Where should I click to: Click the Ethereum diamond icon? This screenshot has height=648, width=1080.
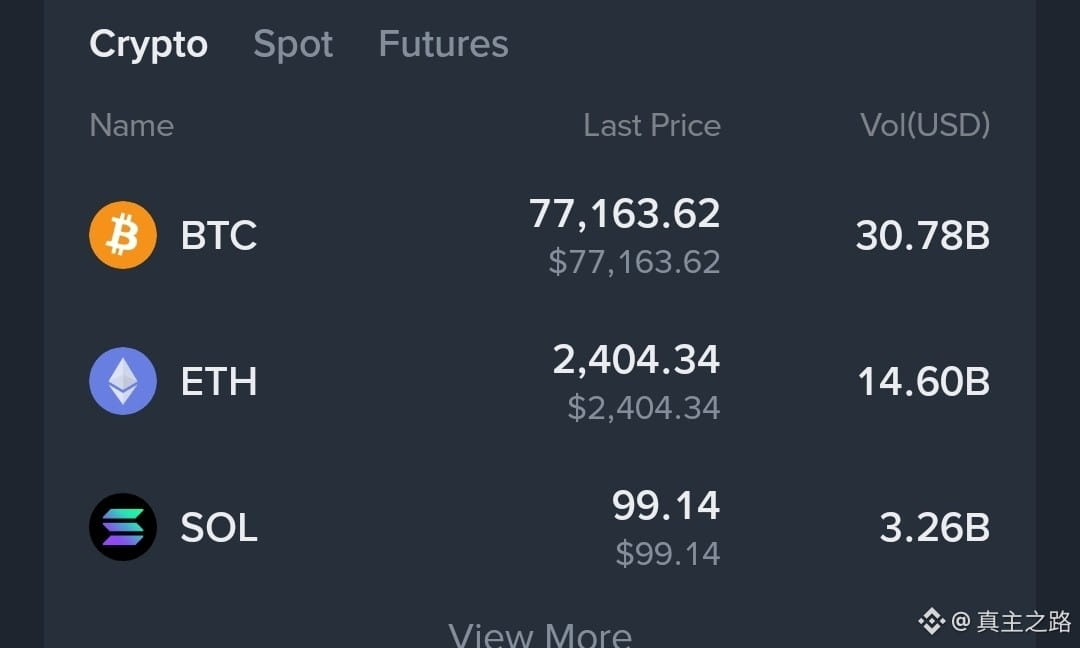click(x=123, y=381)
